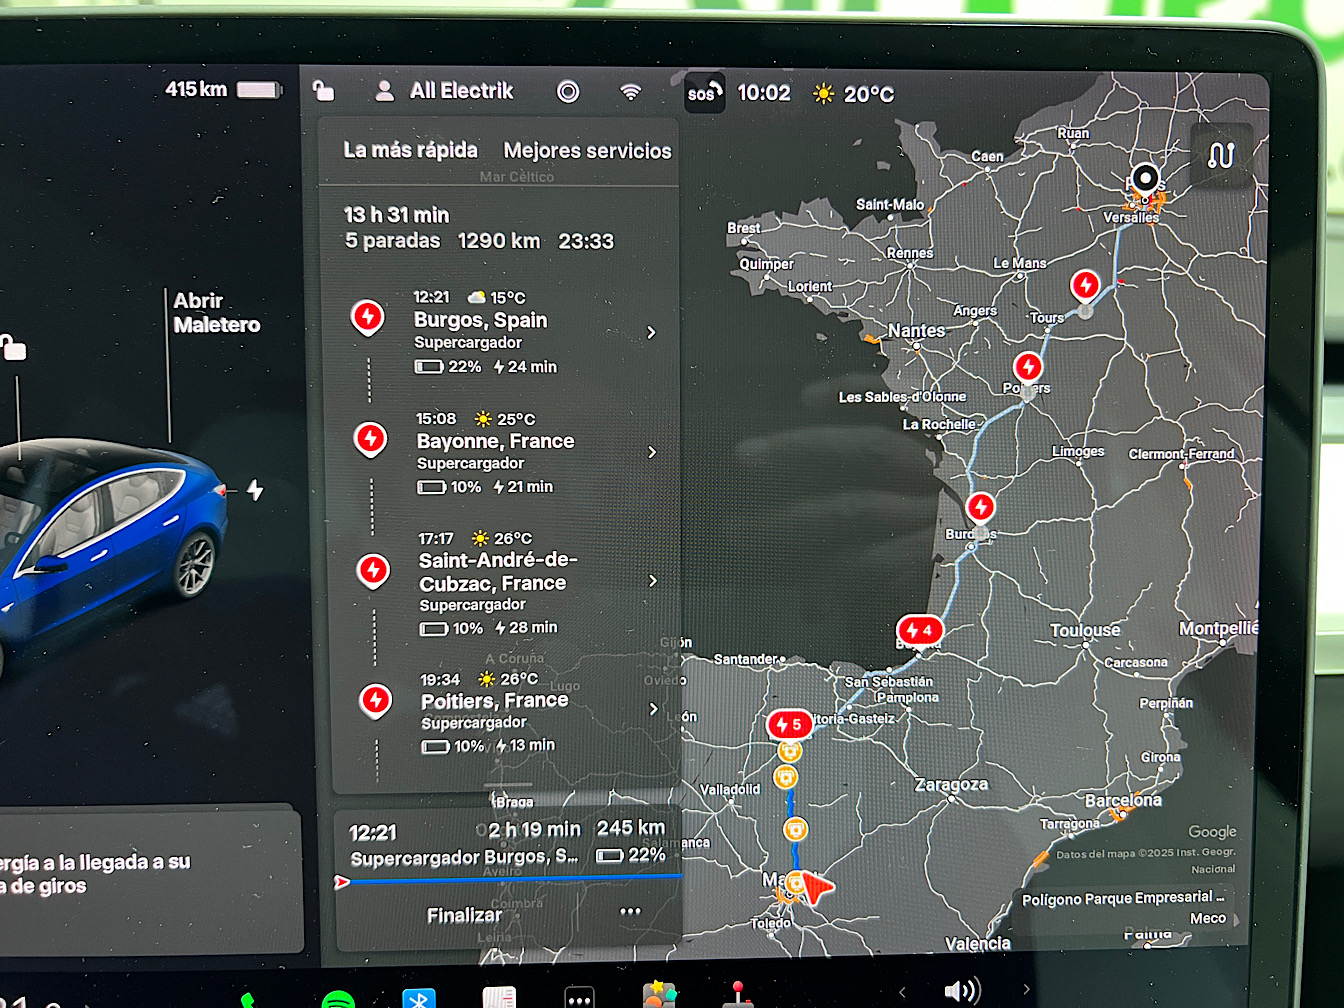Tap Abrir Maletero to open the trunk
This screenshot has height=1008, width=1344.
coord(216,313)
